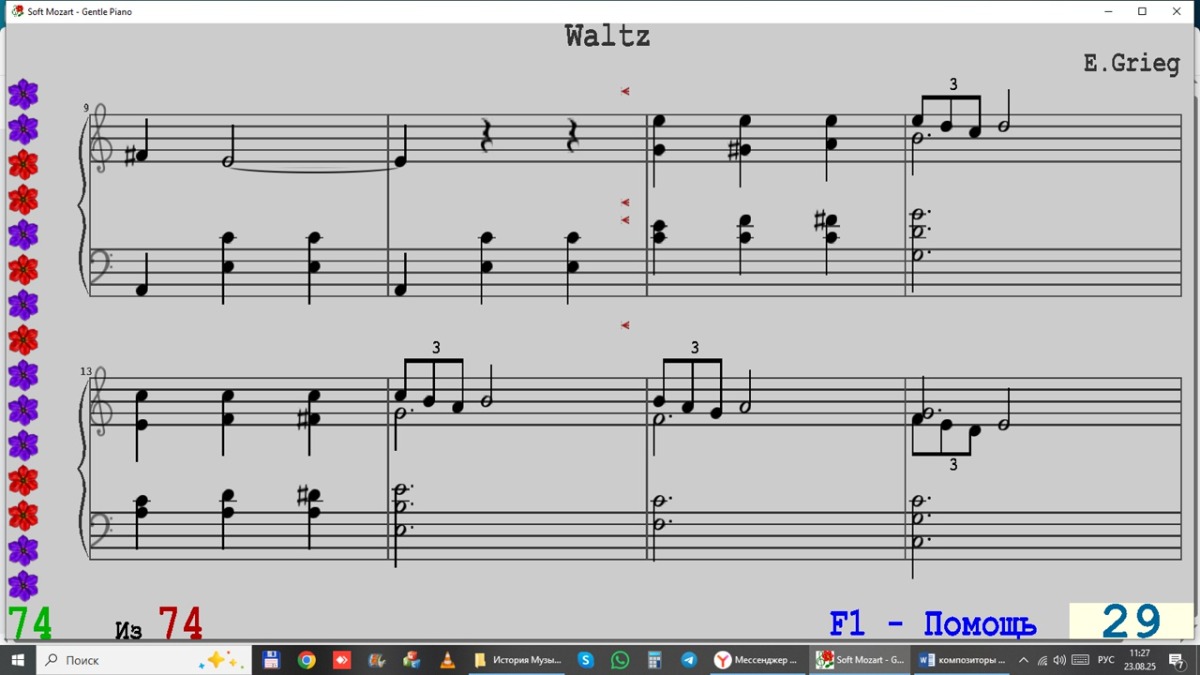Click the green score number 74
Image resolution: width=1200 pixels, height=675 pixels.
click(30, 623)
